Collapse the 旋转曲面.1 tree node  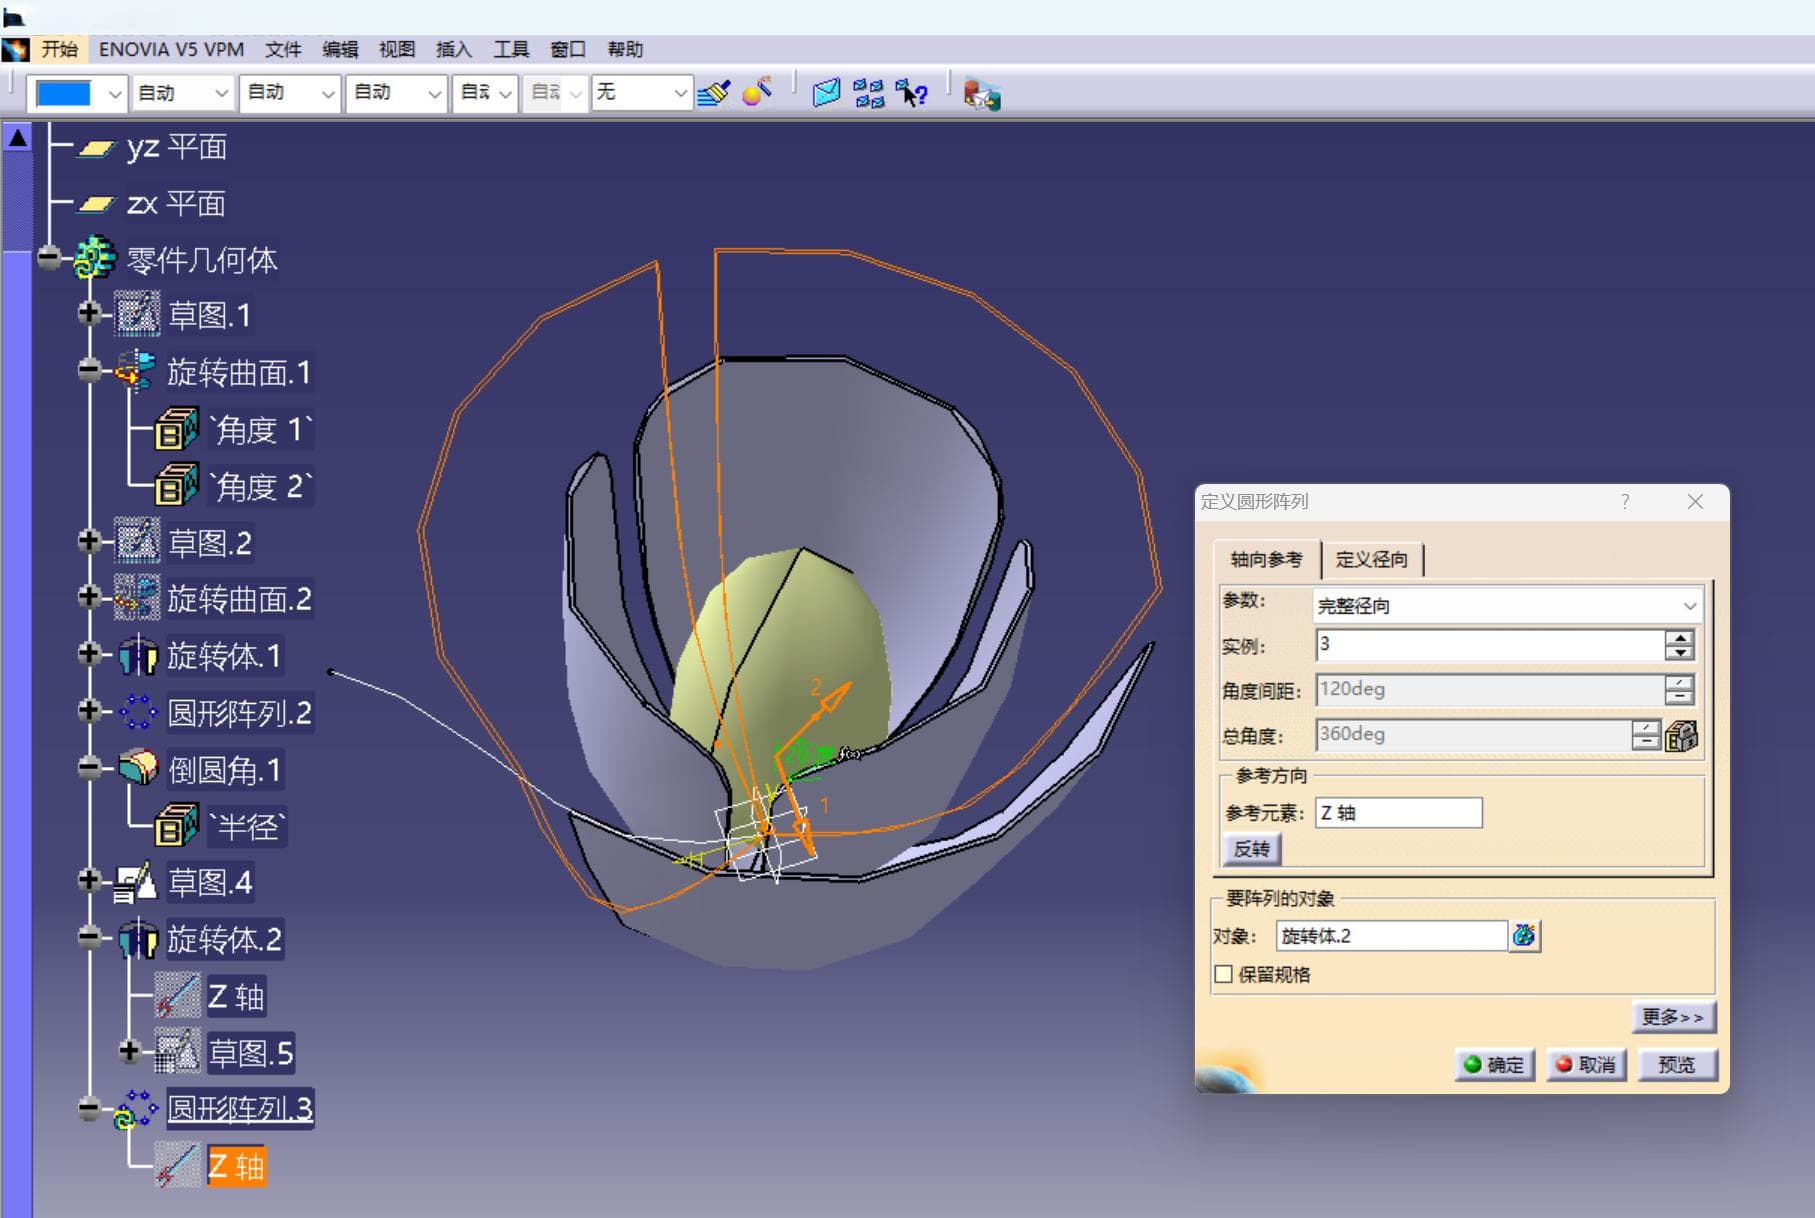click(89, 371)
